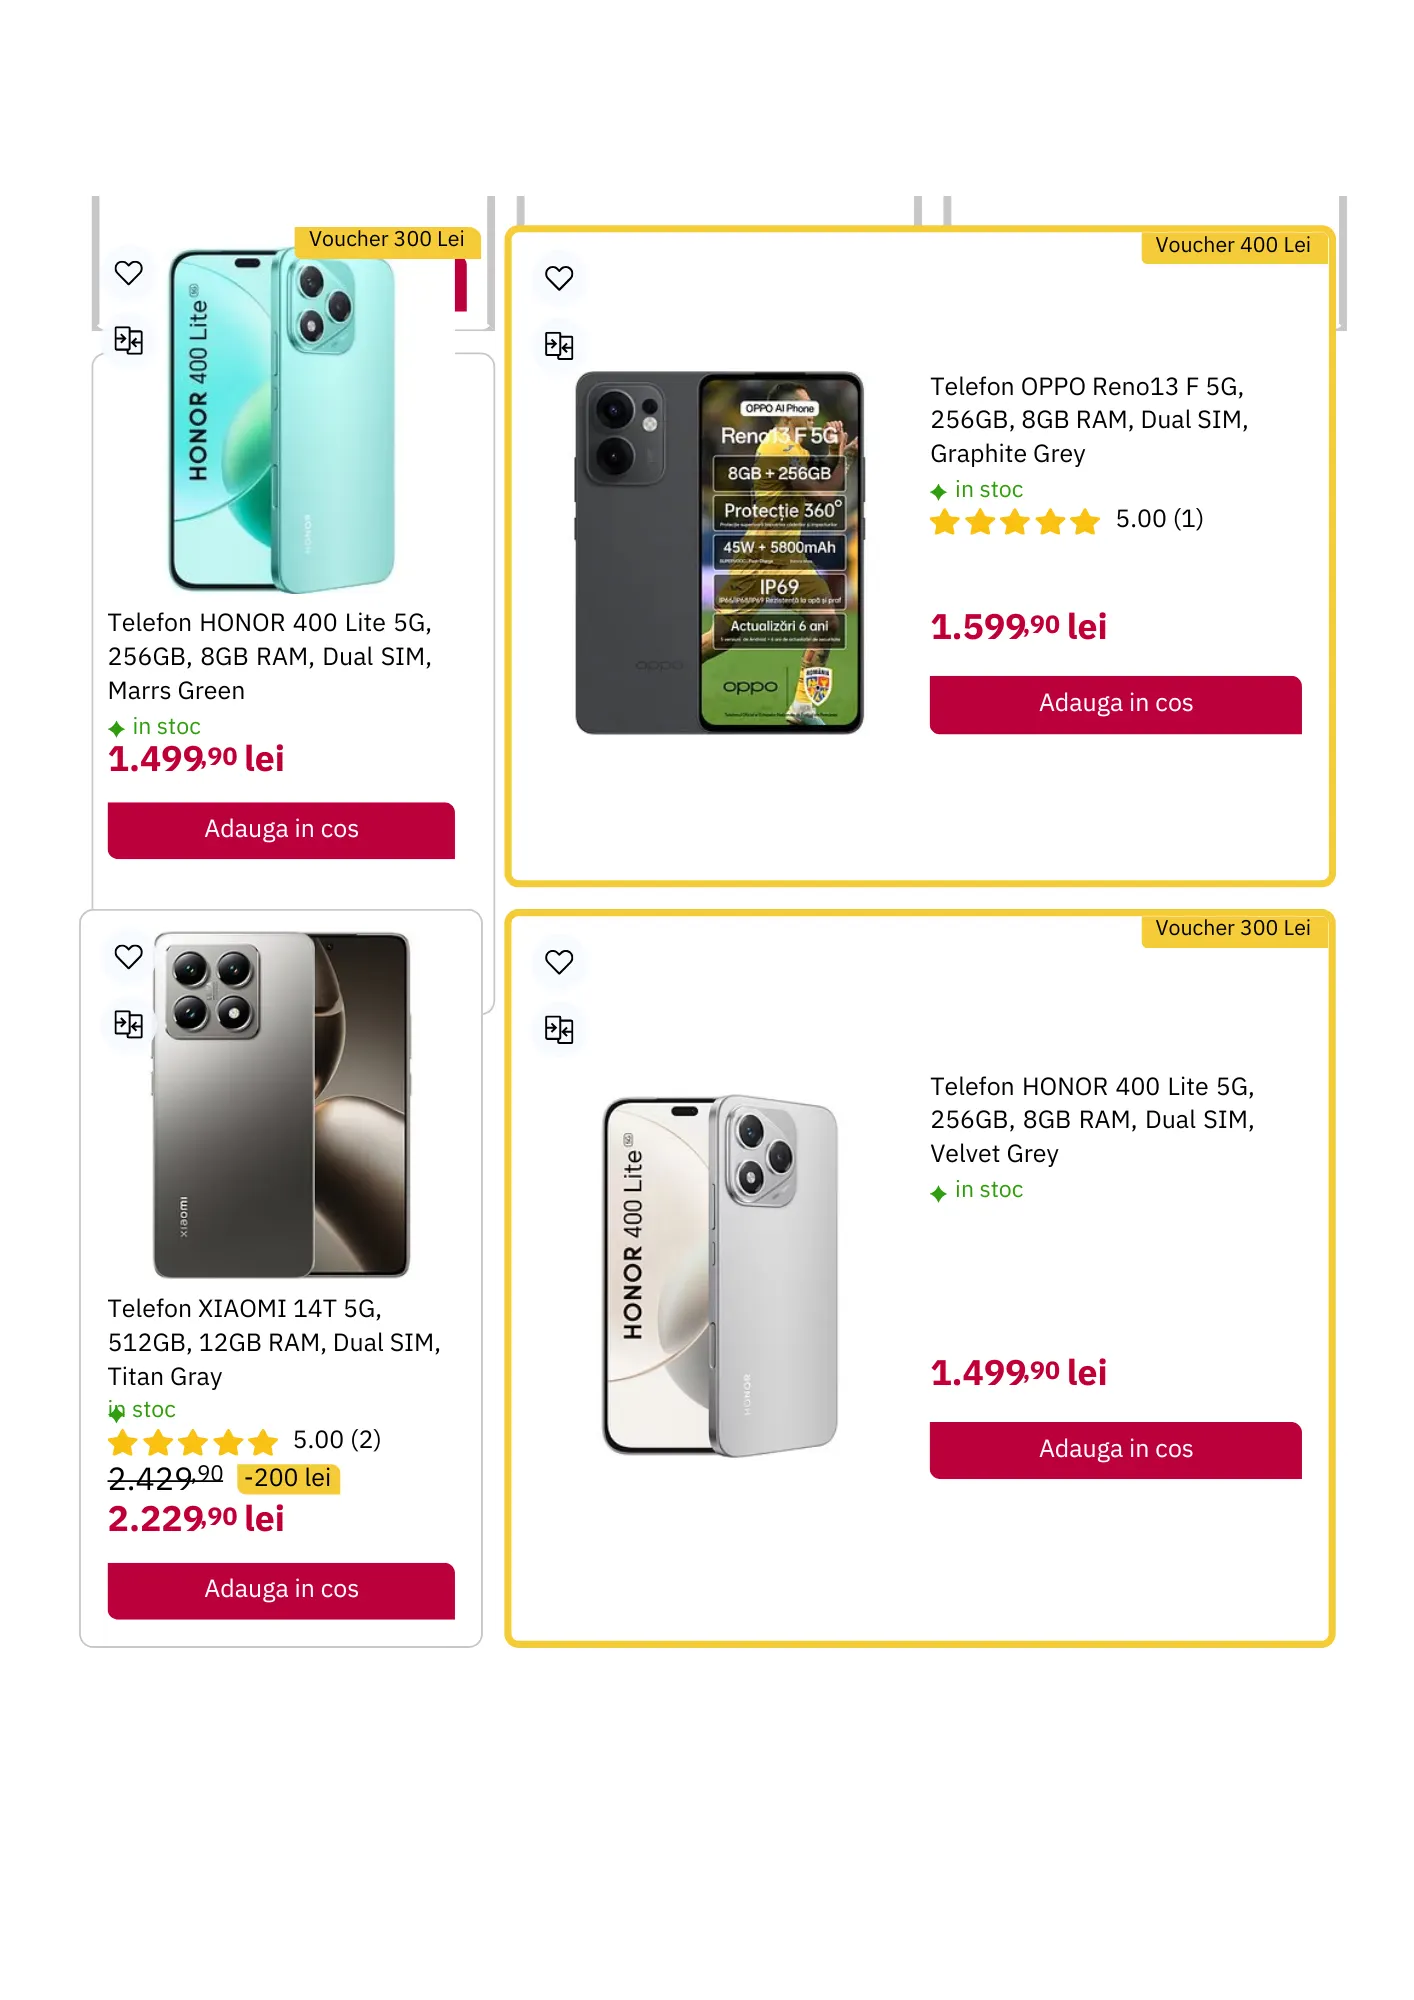Image resolution: width=1414 pixels, height=2000 pixels.
Task: Compare the HONOR 400 Lite Marrs Green phone
Action: [129, 340]
